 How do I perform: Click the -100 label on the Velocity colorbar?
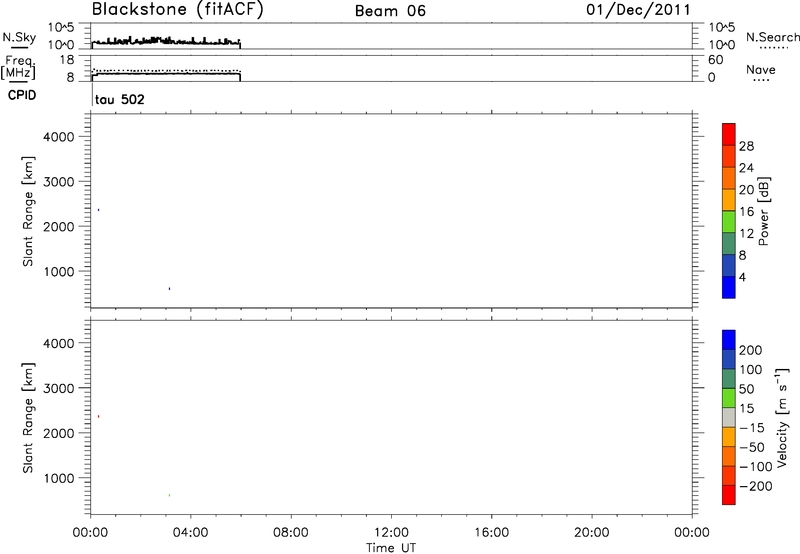[756, 467]
